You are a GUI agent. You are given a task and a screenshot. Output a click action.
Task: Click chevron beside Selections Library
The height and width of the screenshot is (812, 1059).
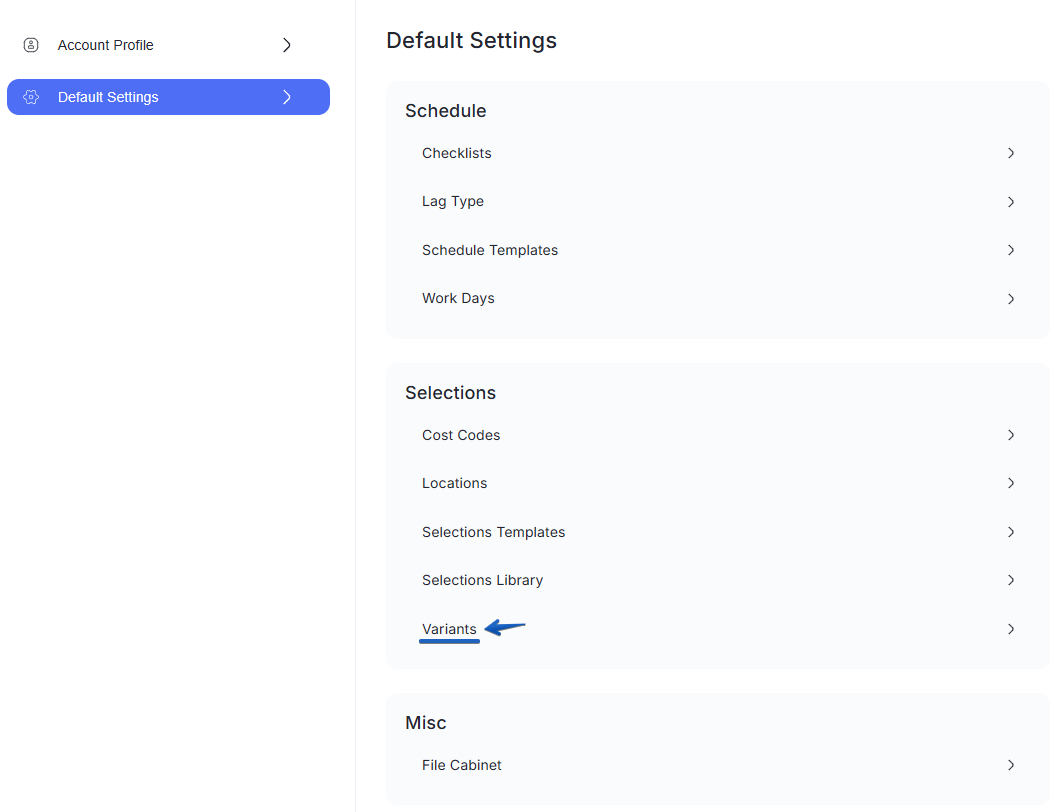(x=1011, y=580)
